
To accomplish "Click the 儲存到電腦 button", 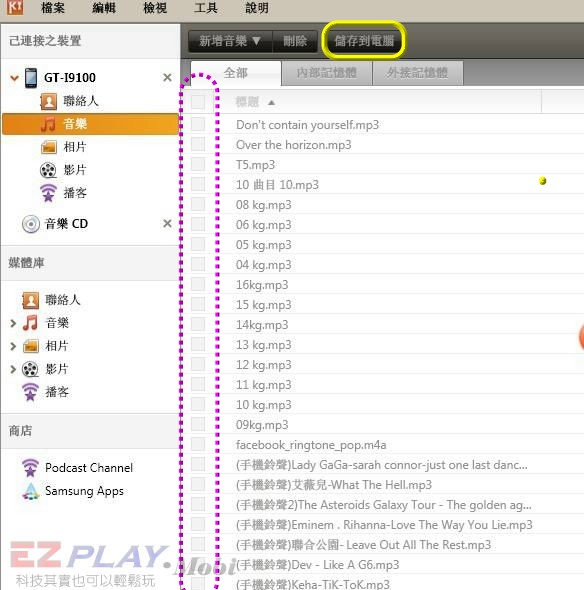I will coord(364,40).
